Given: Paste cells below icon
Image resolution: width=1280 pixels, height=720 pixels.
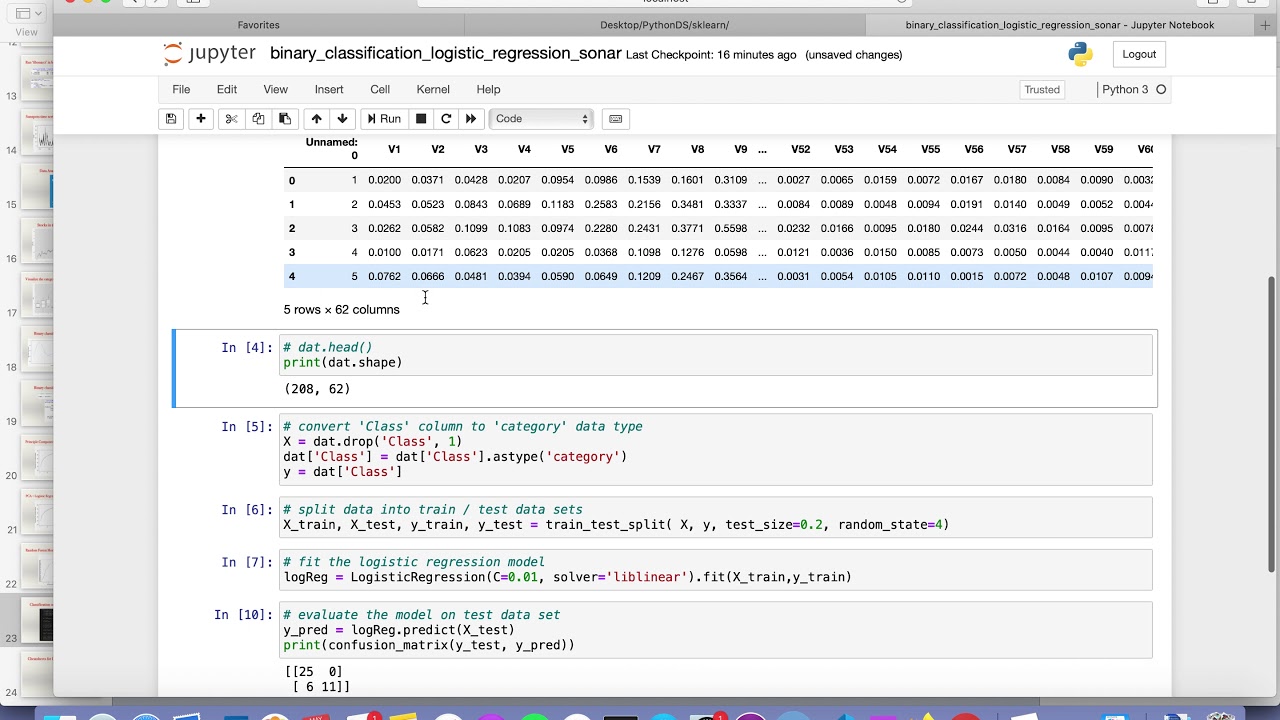Looking at the screenshot, I should click(x=285, y=119).
